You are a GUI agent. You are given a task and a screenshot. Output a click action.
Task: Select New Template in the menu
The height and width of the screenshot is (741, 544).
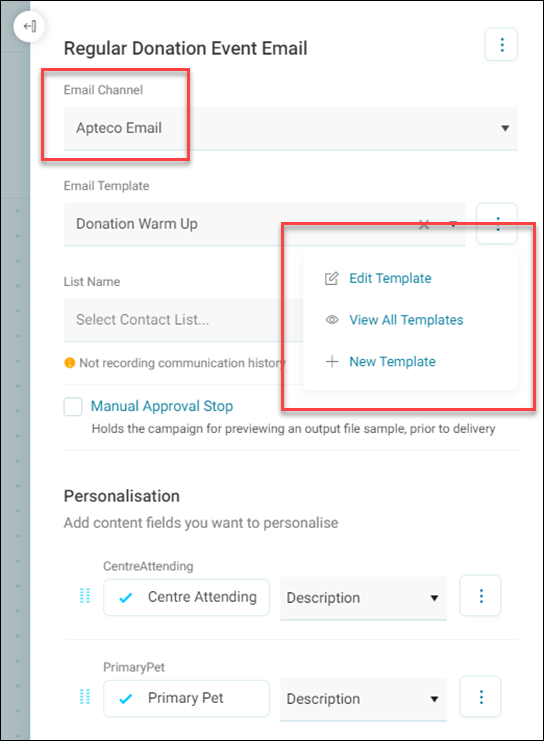click(392, 362)
